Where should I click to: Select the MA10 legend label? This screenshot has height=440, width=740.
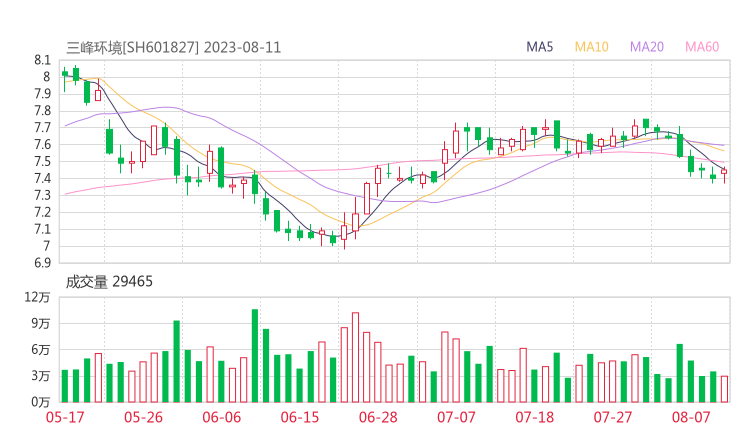(x=591, y=47)
